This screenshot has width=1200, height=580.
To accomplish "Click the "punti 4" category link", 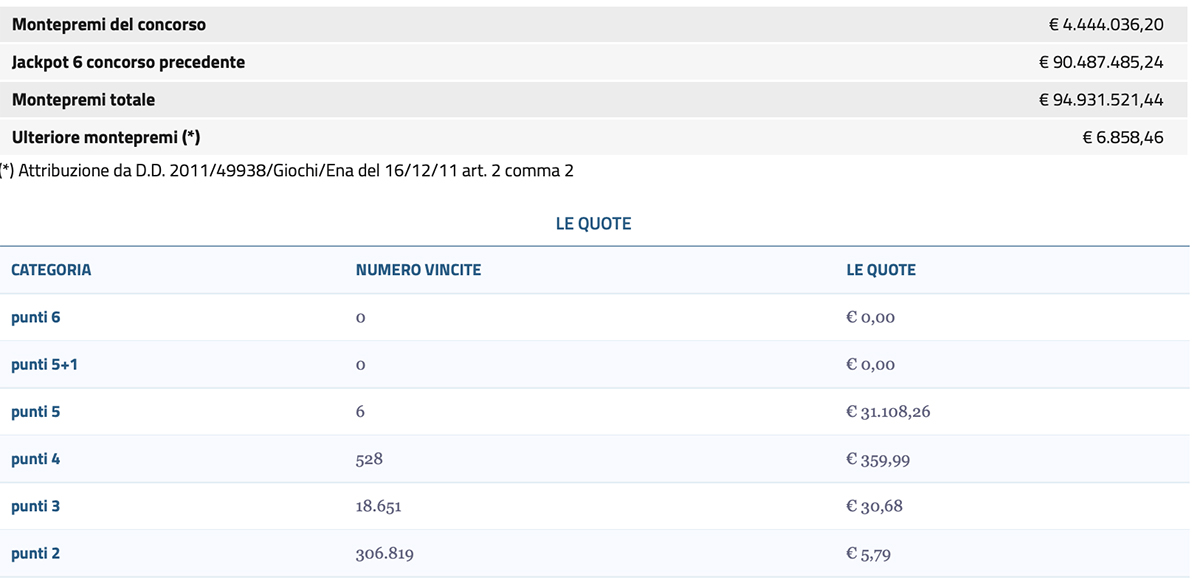I will tap(36, 459).
